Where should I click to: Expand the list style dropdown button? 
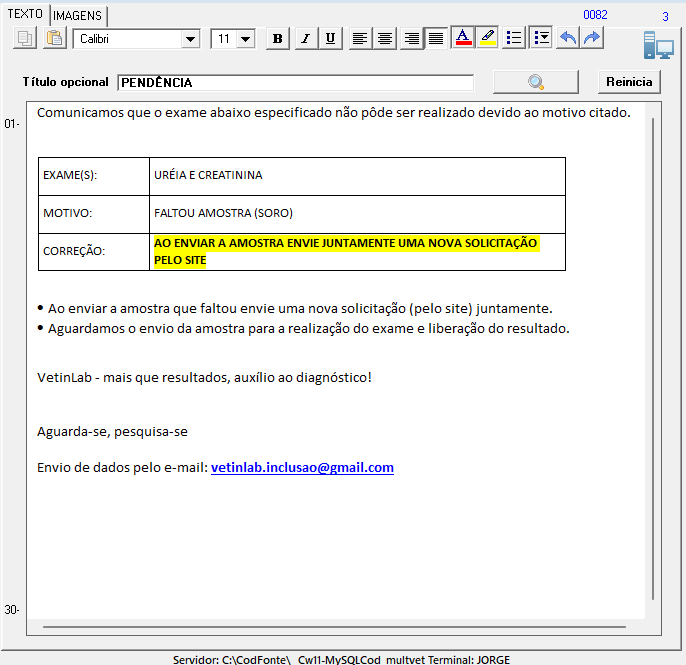(540, 39)
